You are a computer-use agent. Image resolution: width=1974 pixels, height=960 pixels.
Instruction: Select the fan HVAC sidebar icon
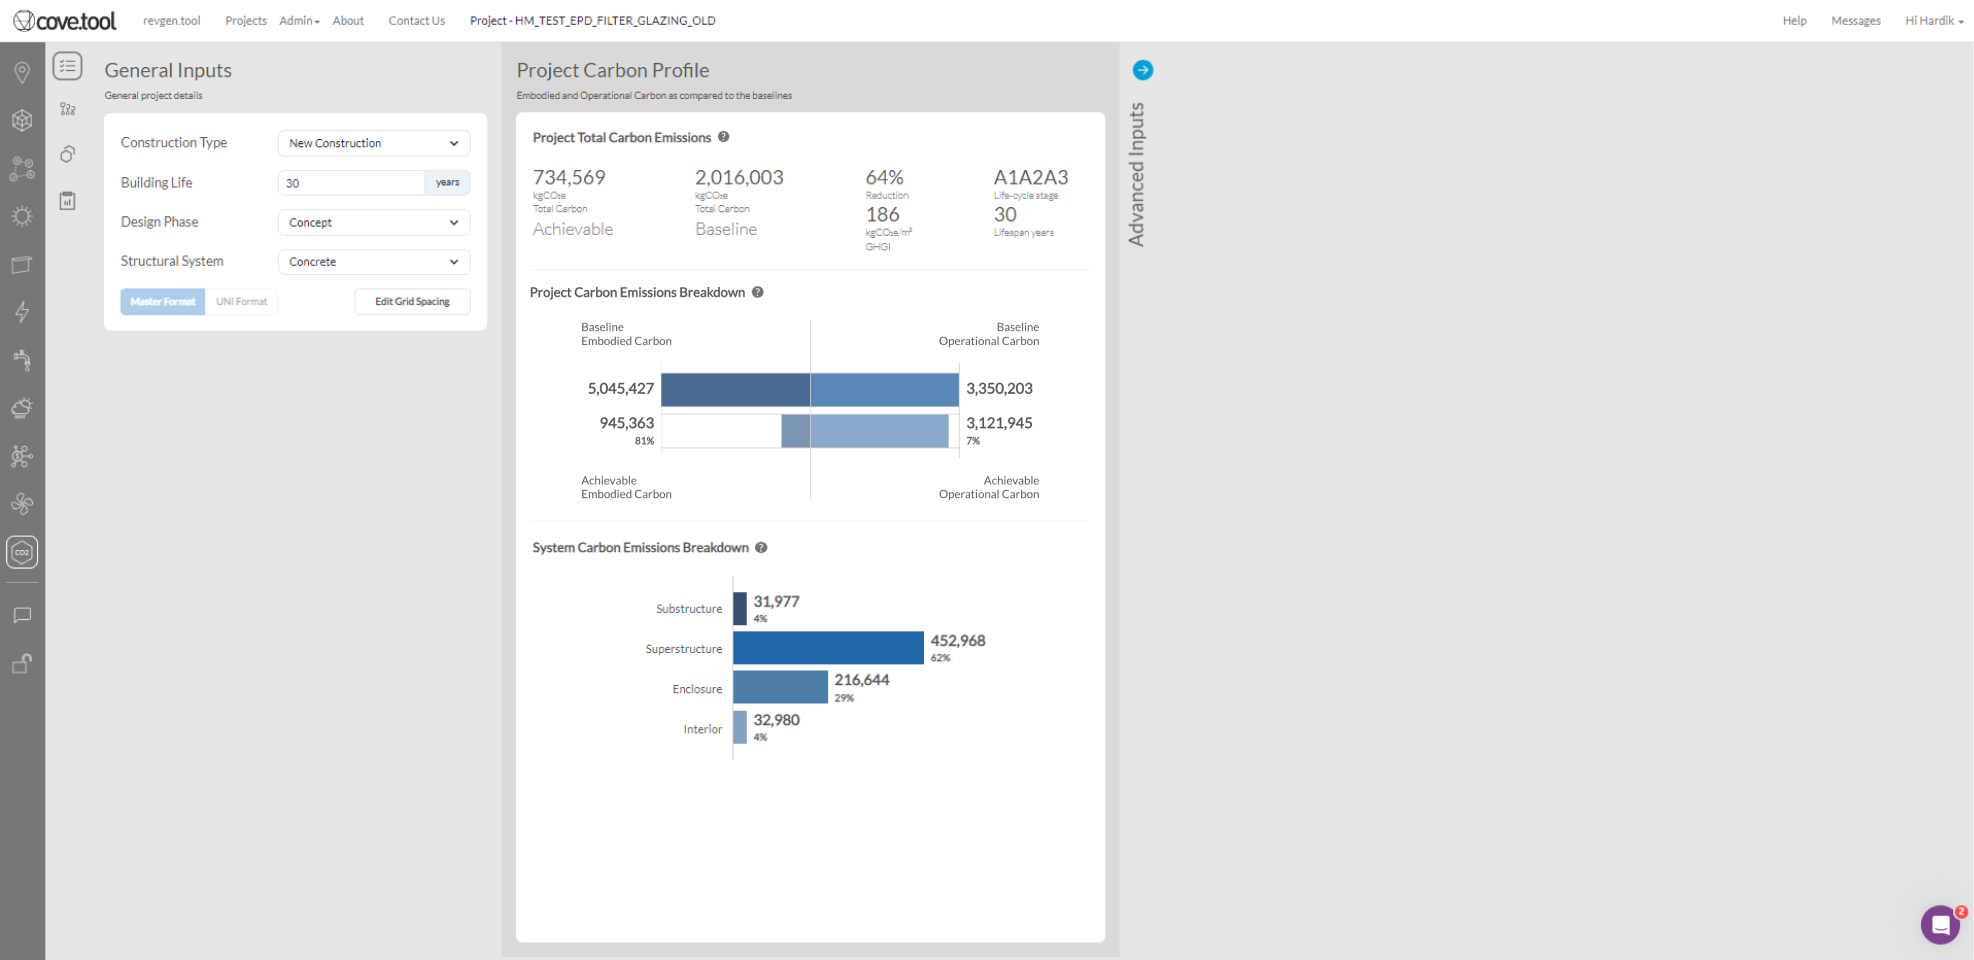click(22, 504)
